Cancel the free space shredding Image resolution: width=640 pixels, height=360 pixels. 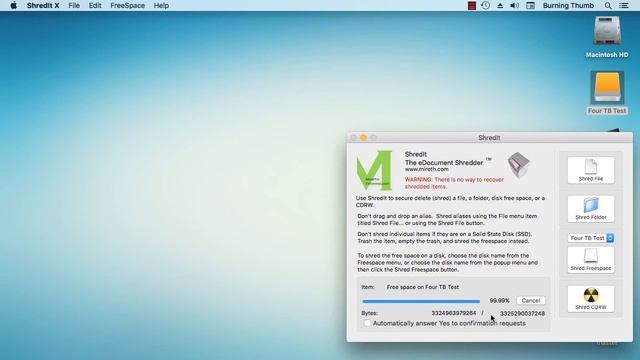coord(531,300)
